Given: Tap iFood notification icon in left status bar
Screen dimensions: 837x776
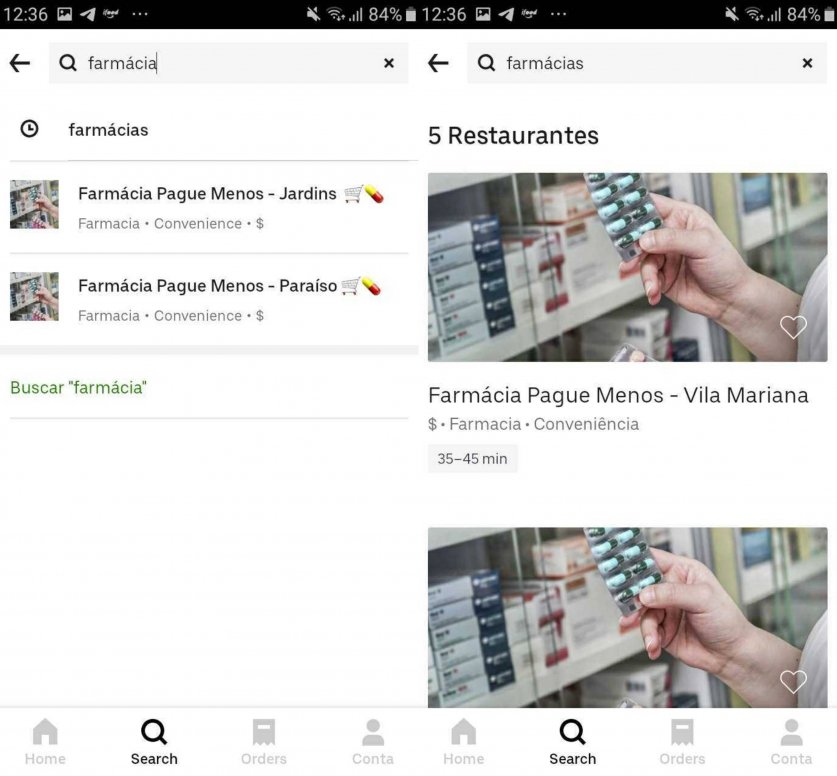Looking at the screenshot, I should tap(110, 13).
